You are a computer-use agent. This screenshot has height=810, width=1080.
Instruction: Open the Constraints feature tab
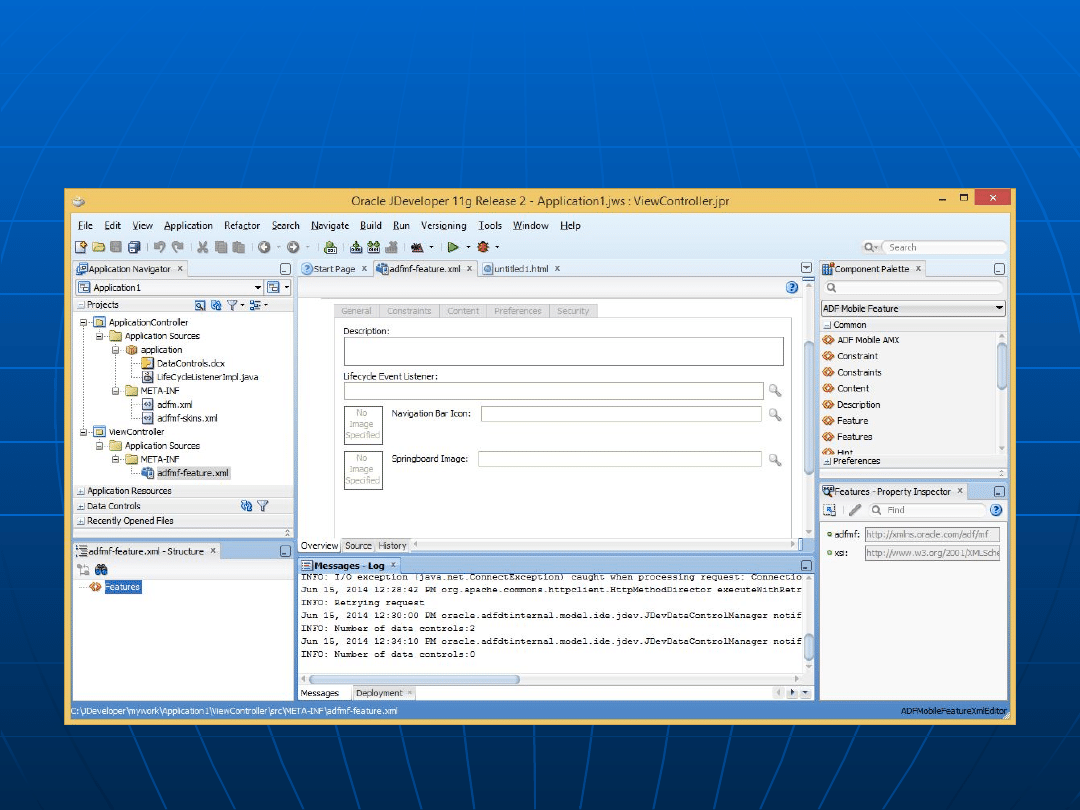409,311
